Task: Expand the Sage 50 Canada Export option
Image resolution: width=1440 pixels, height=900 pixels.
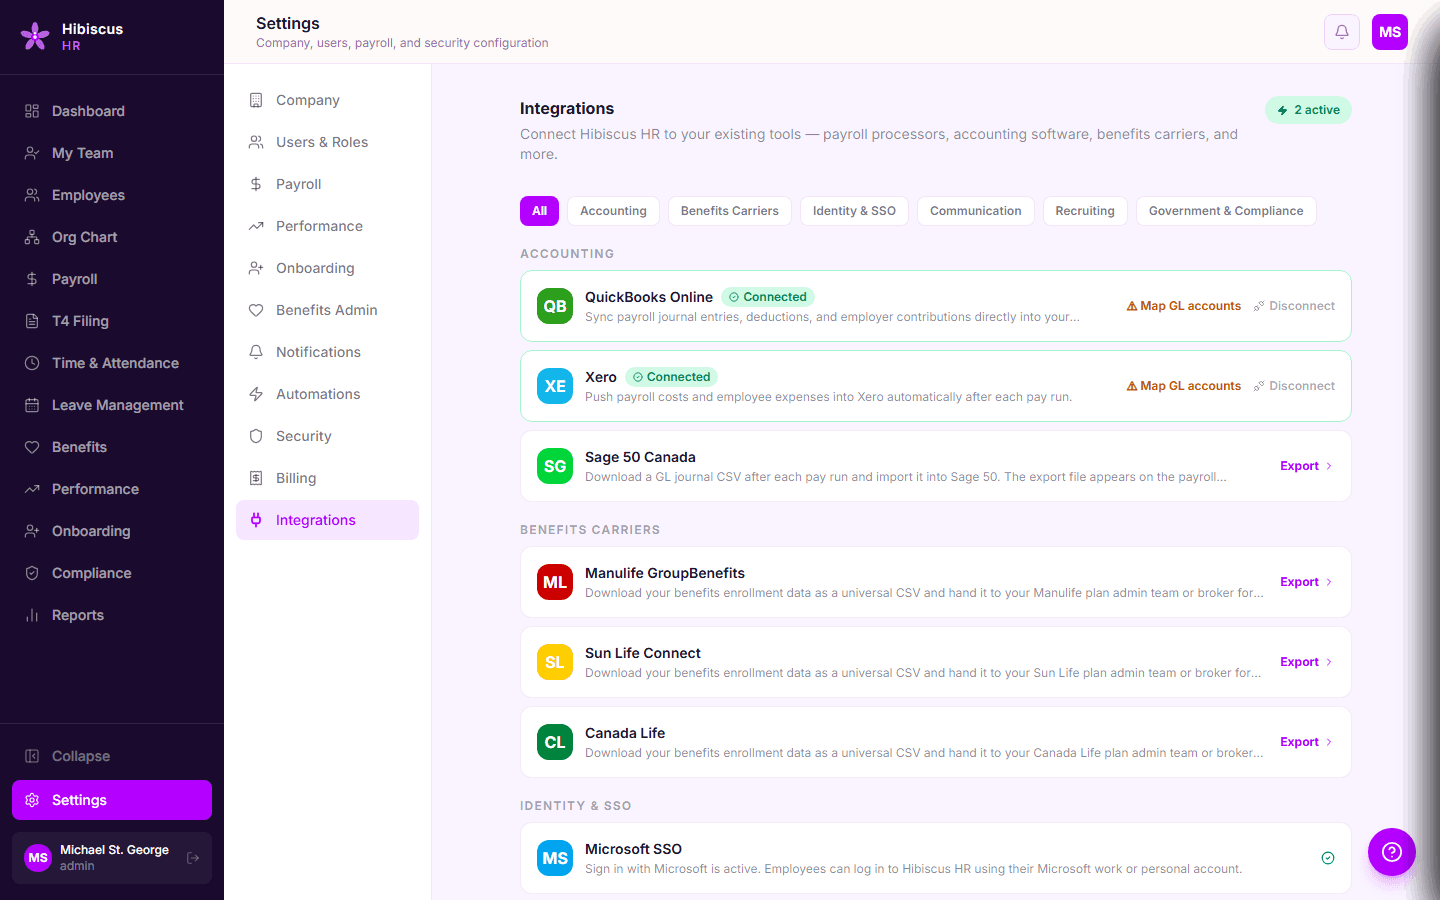Action: pyautogui.click(x=1305, y=466)
